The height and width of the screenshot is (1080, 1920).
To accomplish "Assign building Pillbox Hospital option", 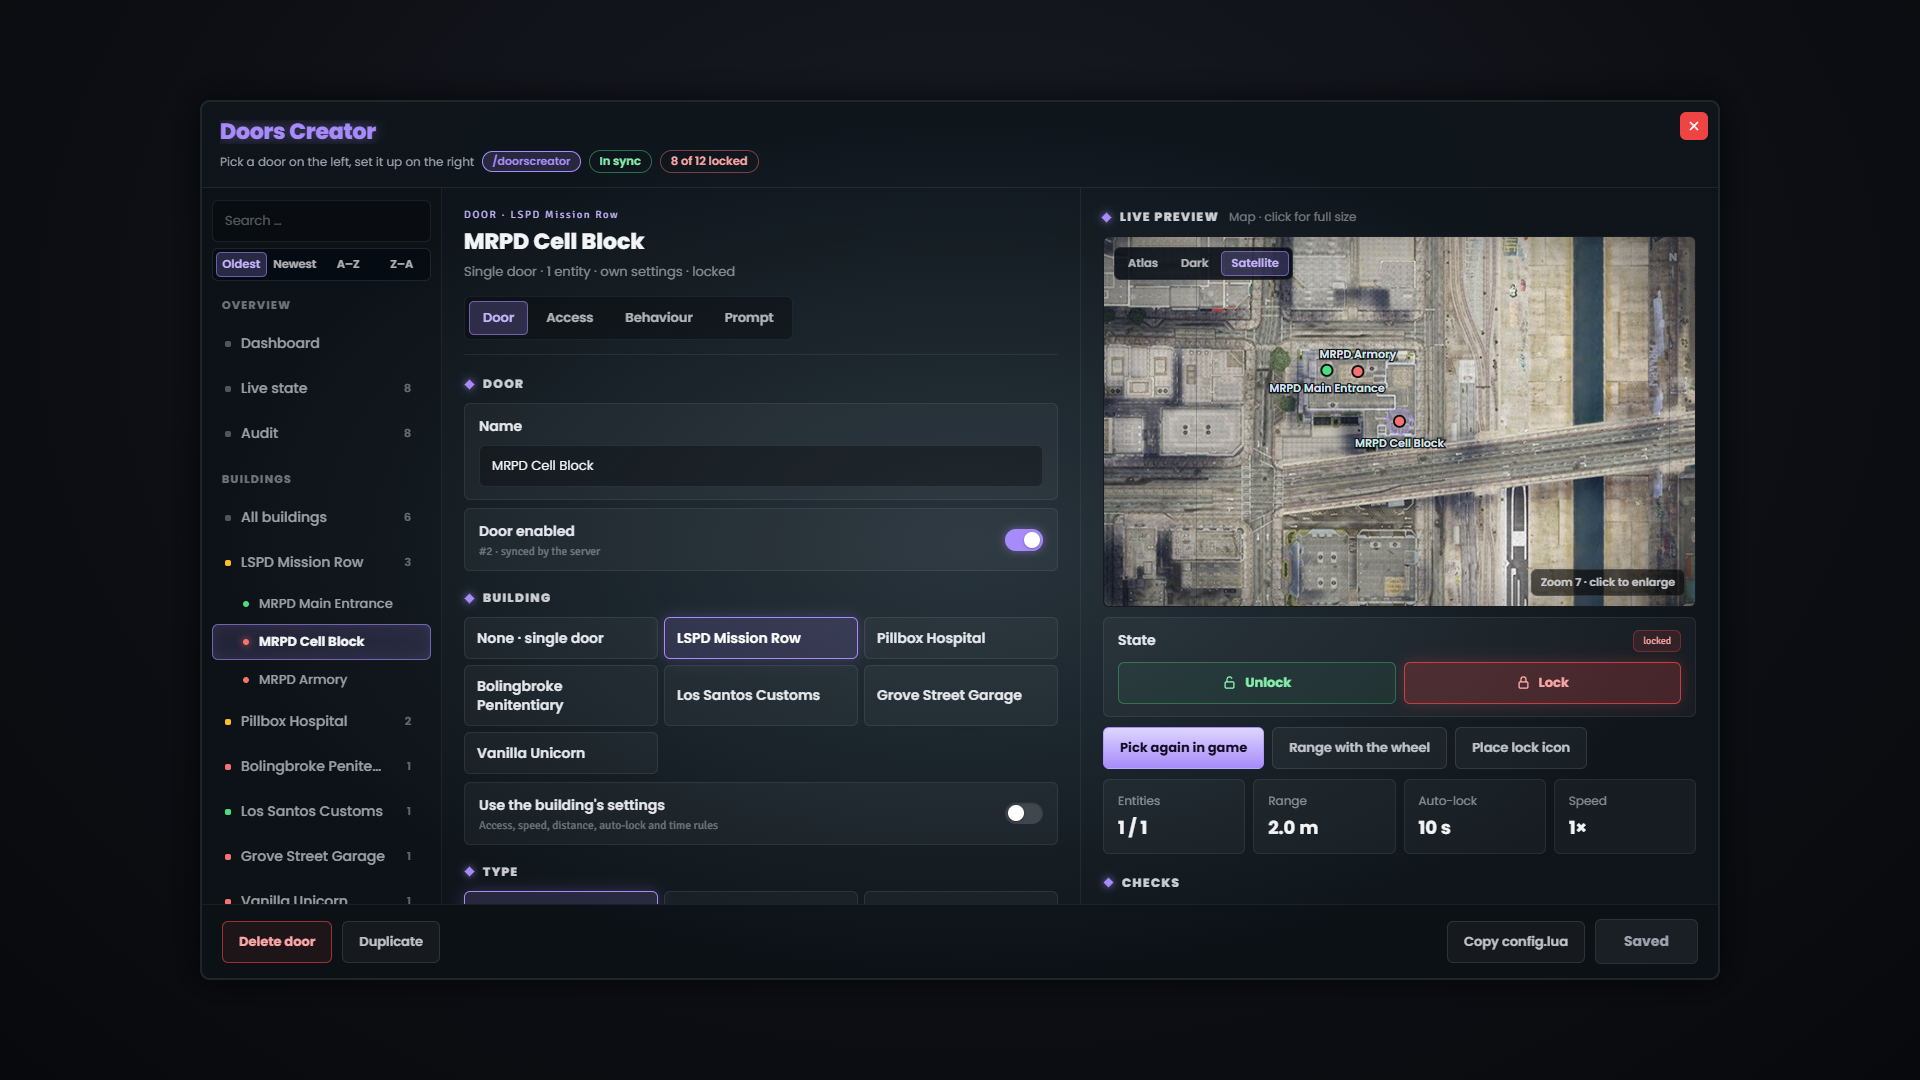I will click(960, 638).
